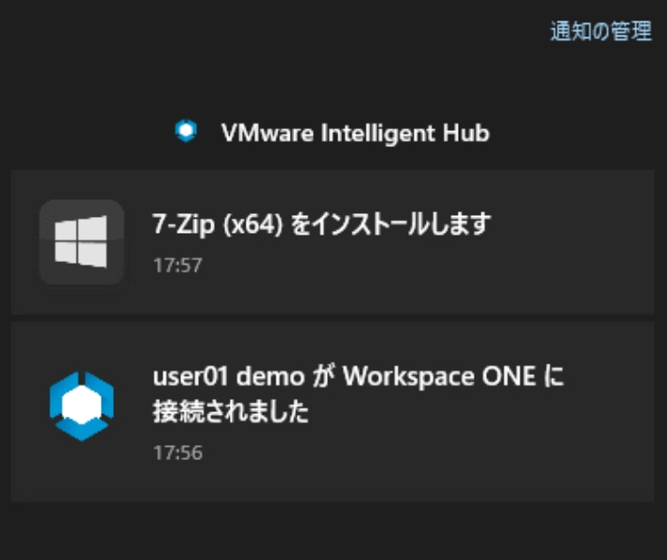Open the user01 demo Workspace ONE notification text
The height and width of the screenshot is (560, 667).
click(x=358, y=394)
